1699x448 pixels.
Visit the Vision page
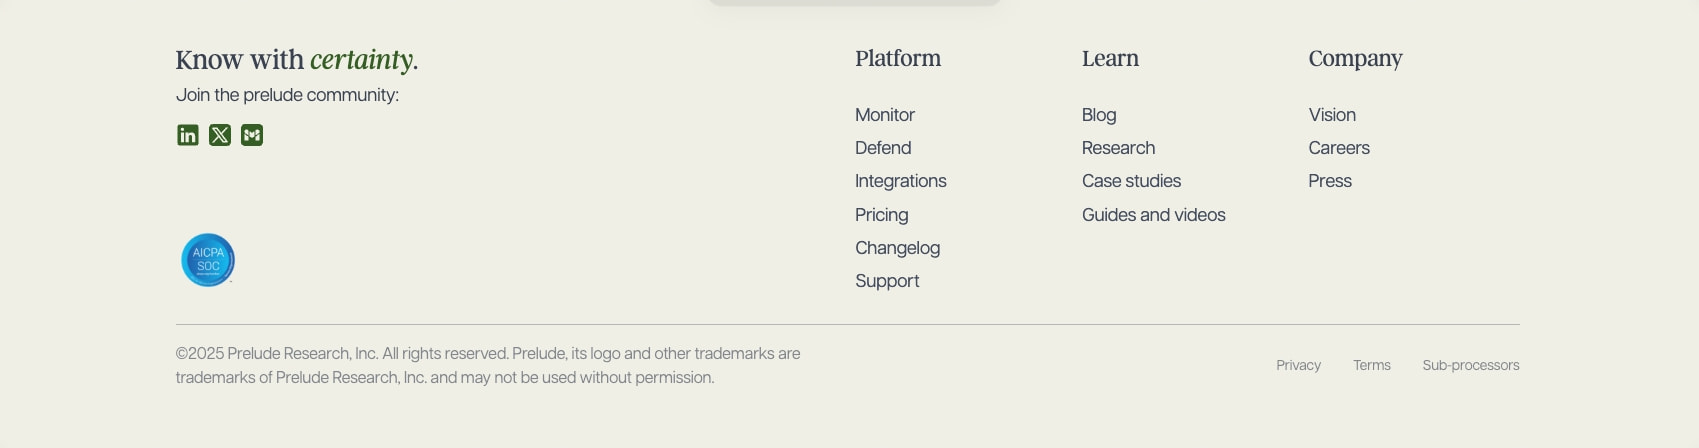pos(1332,115)
